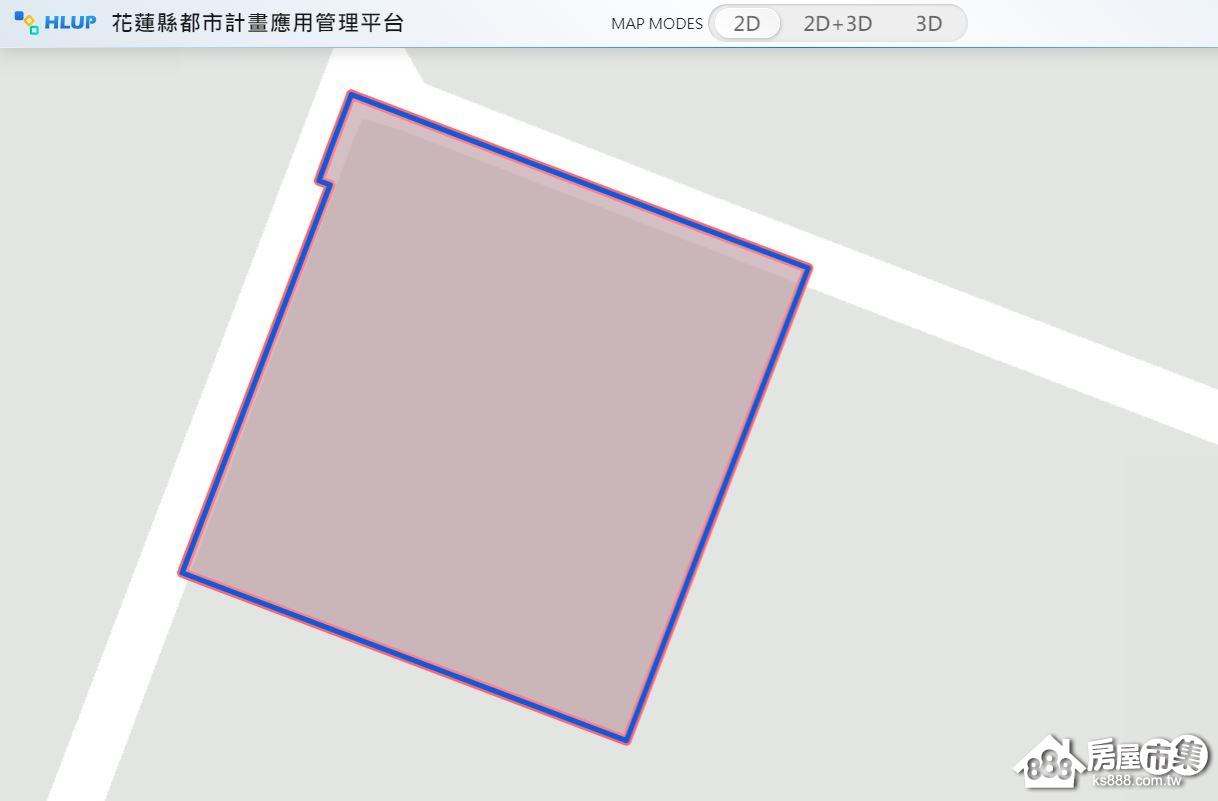The image size is (1218, 801).
Task: Click the MAP MODES label
Action: 656,24
